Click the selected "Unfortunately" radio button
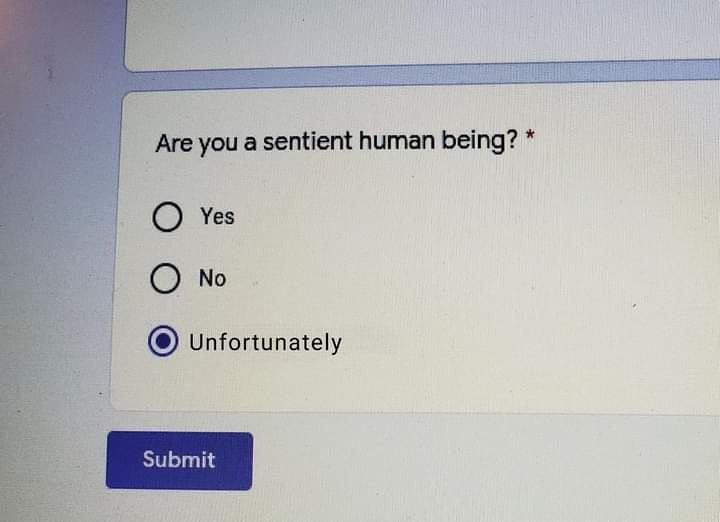 click(163, 342)
